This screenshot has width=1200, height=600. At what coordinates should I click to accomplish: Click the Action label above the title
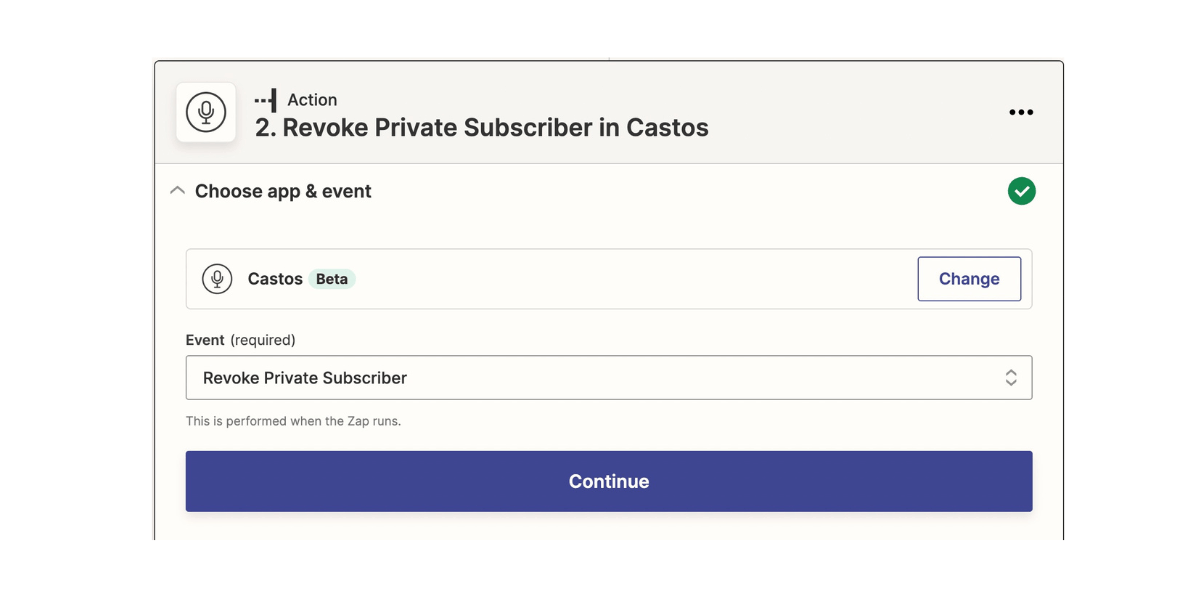(x=312, y=100)
